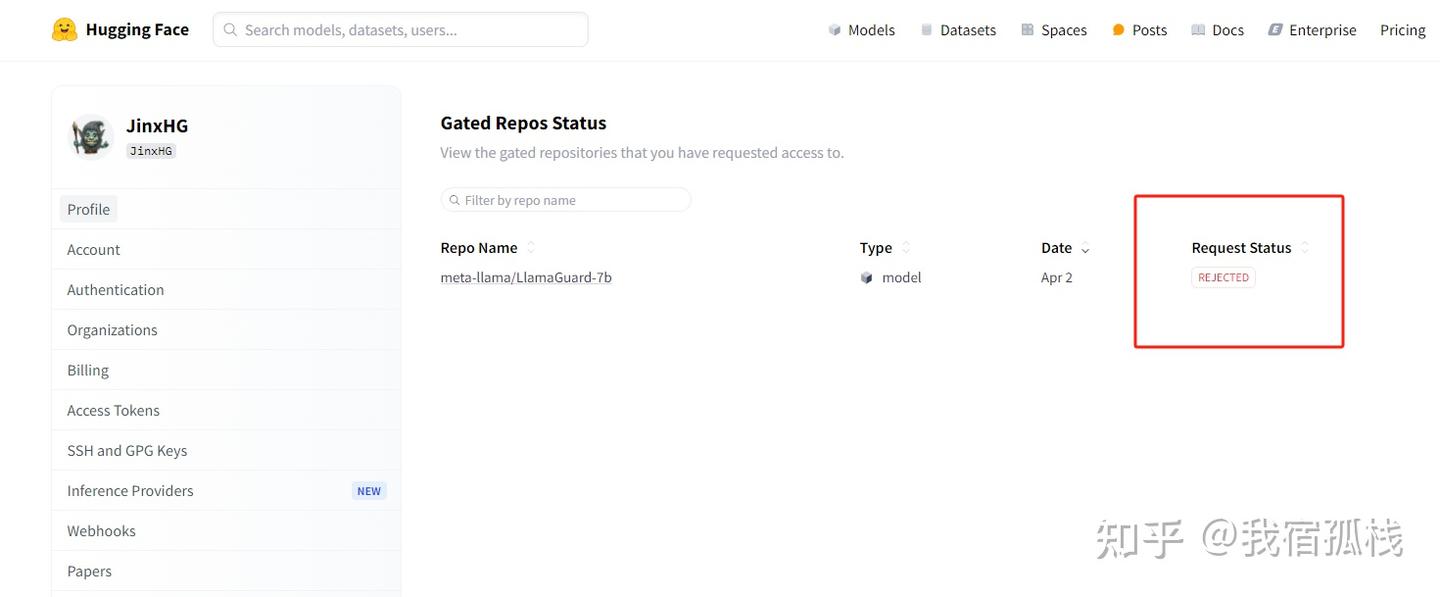Open the meta-llama/LlamaGuard-7b repository
The width and height of the screenshot is (1440, 597).
(525, 277)
